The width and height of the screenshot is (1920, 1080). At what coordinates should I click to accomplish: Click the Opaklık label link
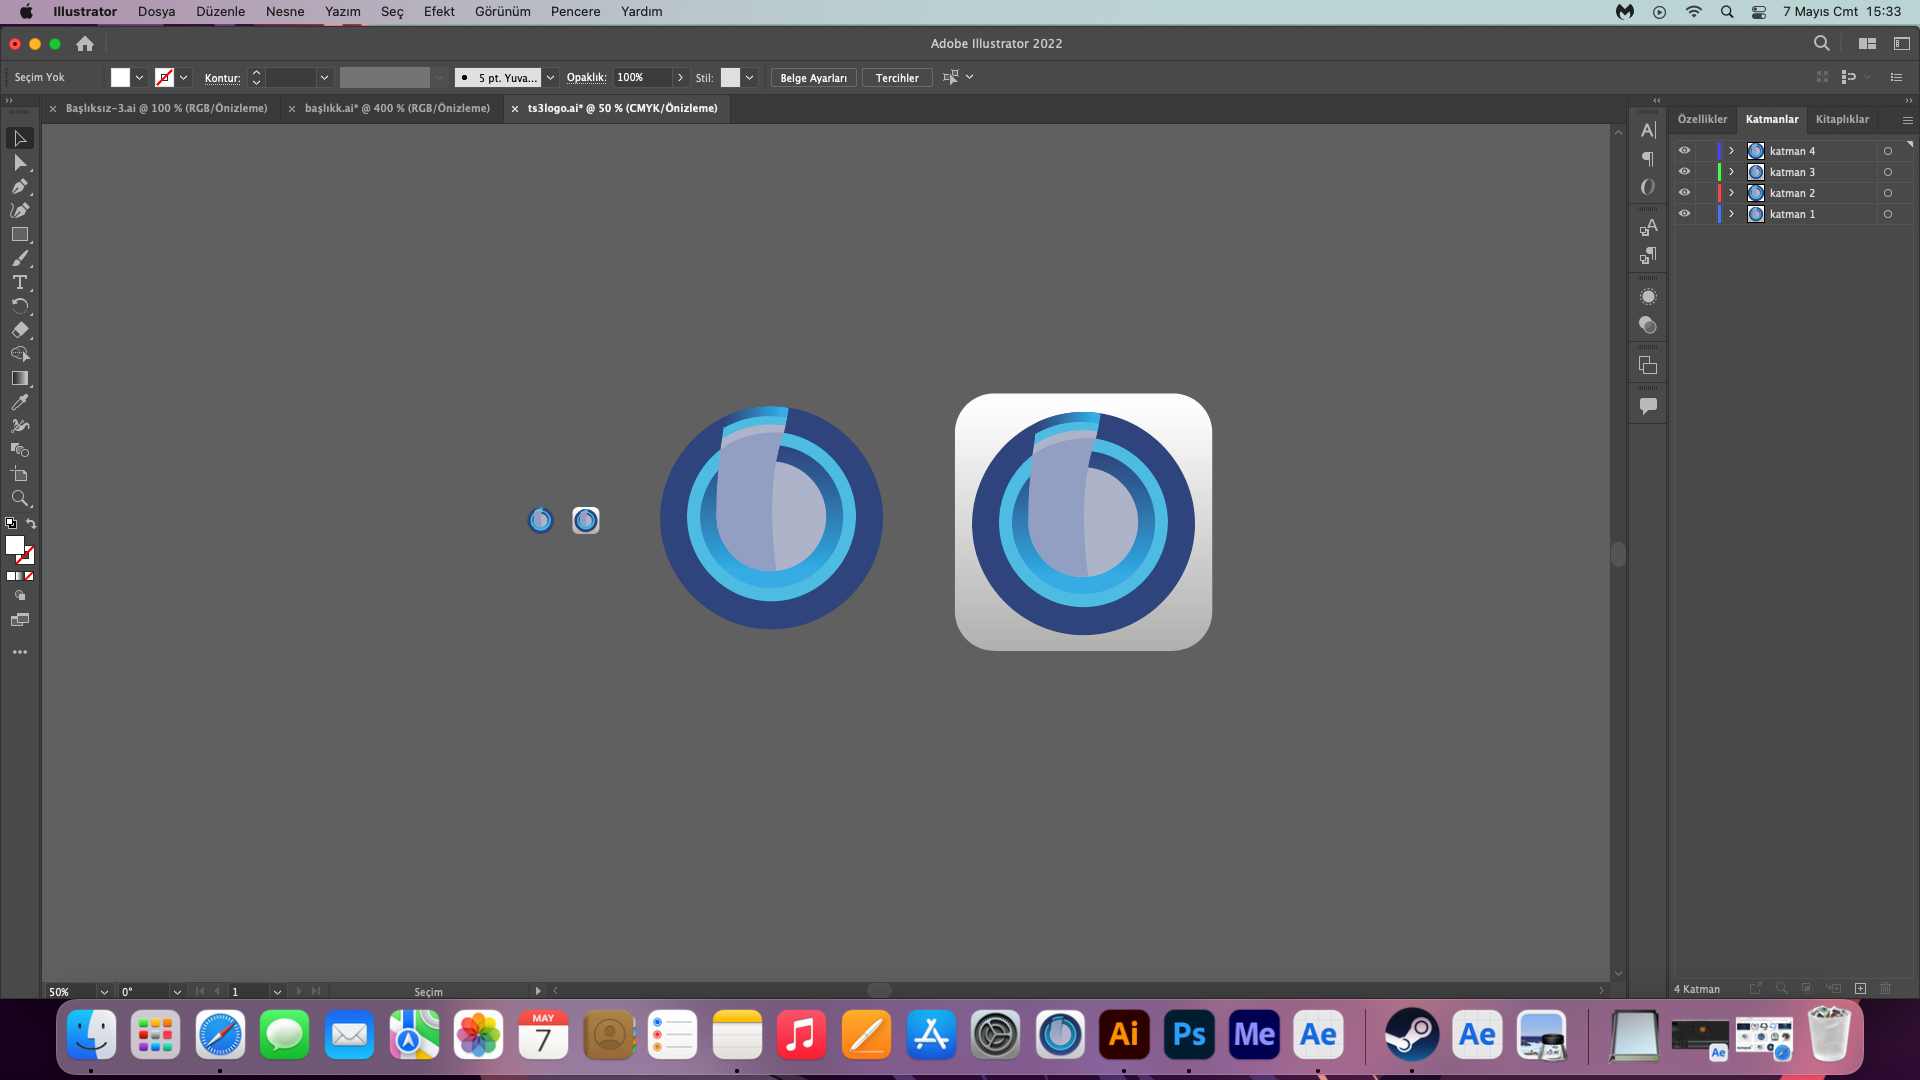(586, 78)
